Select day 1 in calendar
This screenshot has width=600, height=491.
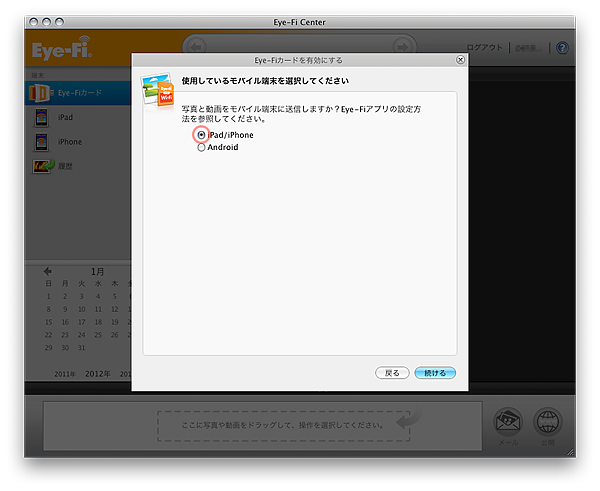[x=49, y=296]
